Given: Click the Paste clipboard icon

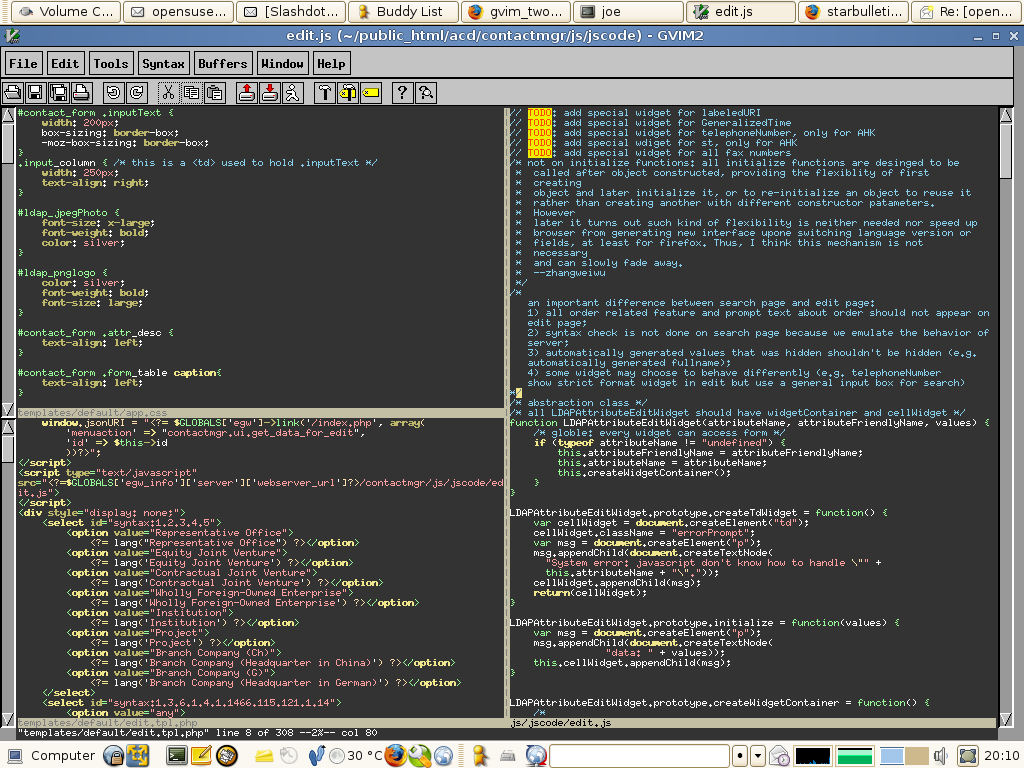Looking at the screenshot, I should (x=214, y=93).
